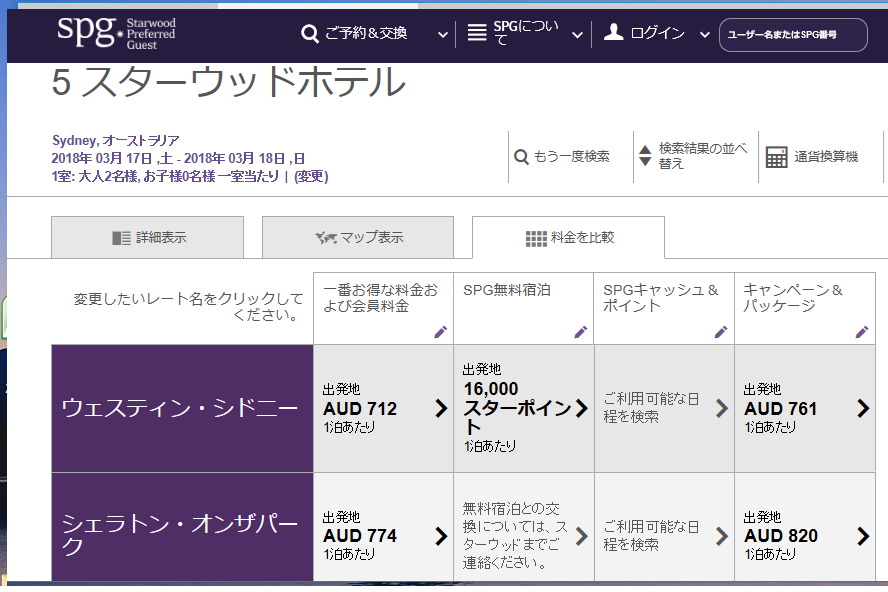Click the SPG無料宿泊 rate header
Screen dimensions: 888x592
[x=506, y=290]
